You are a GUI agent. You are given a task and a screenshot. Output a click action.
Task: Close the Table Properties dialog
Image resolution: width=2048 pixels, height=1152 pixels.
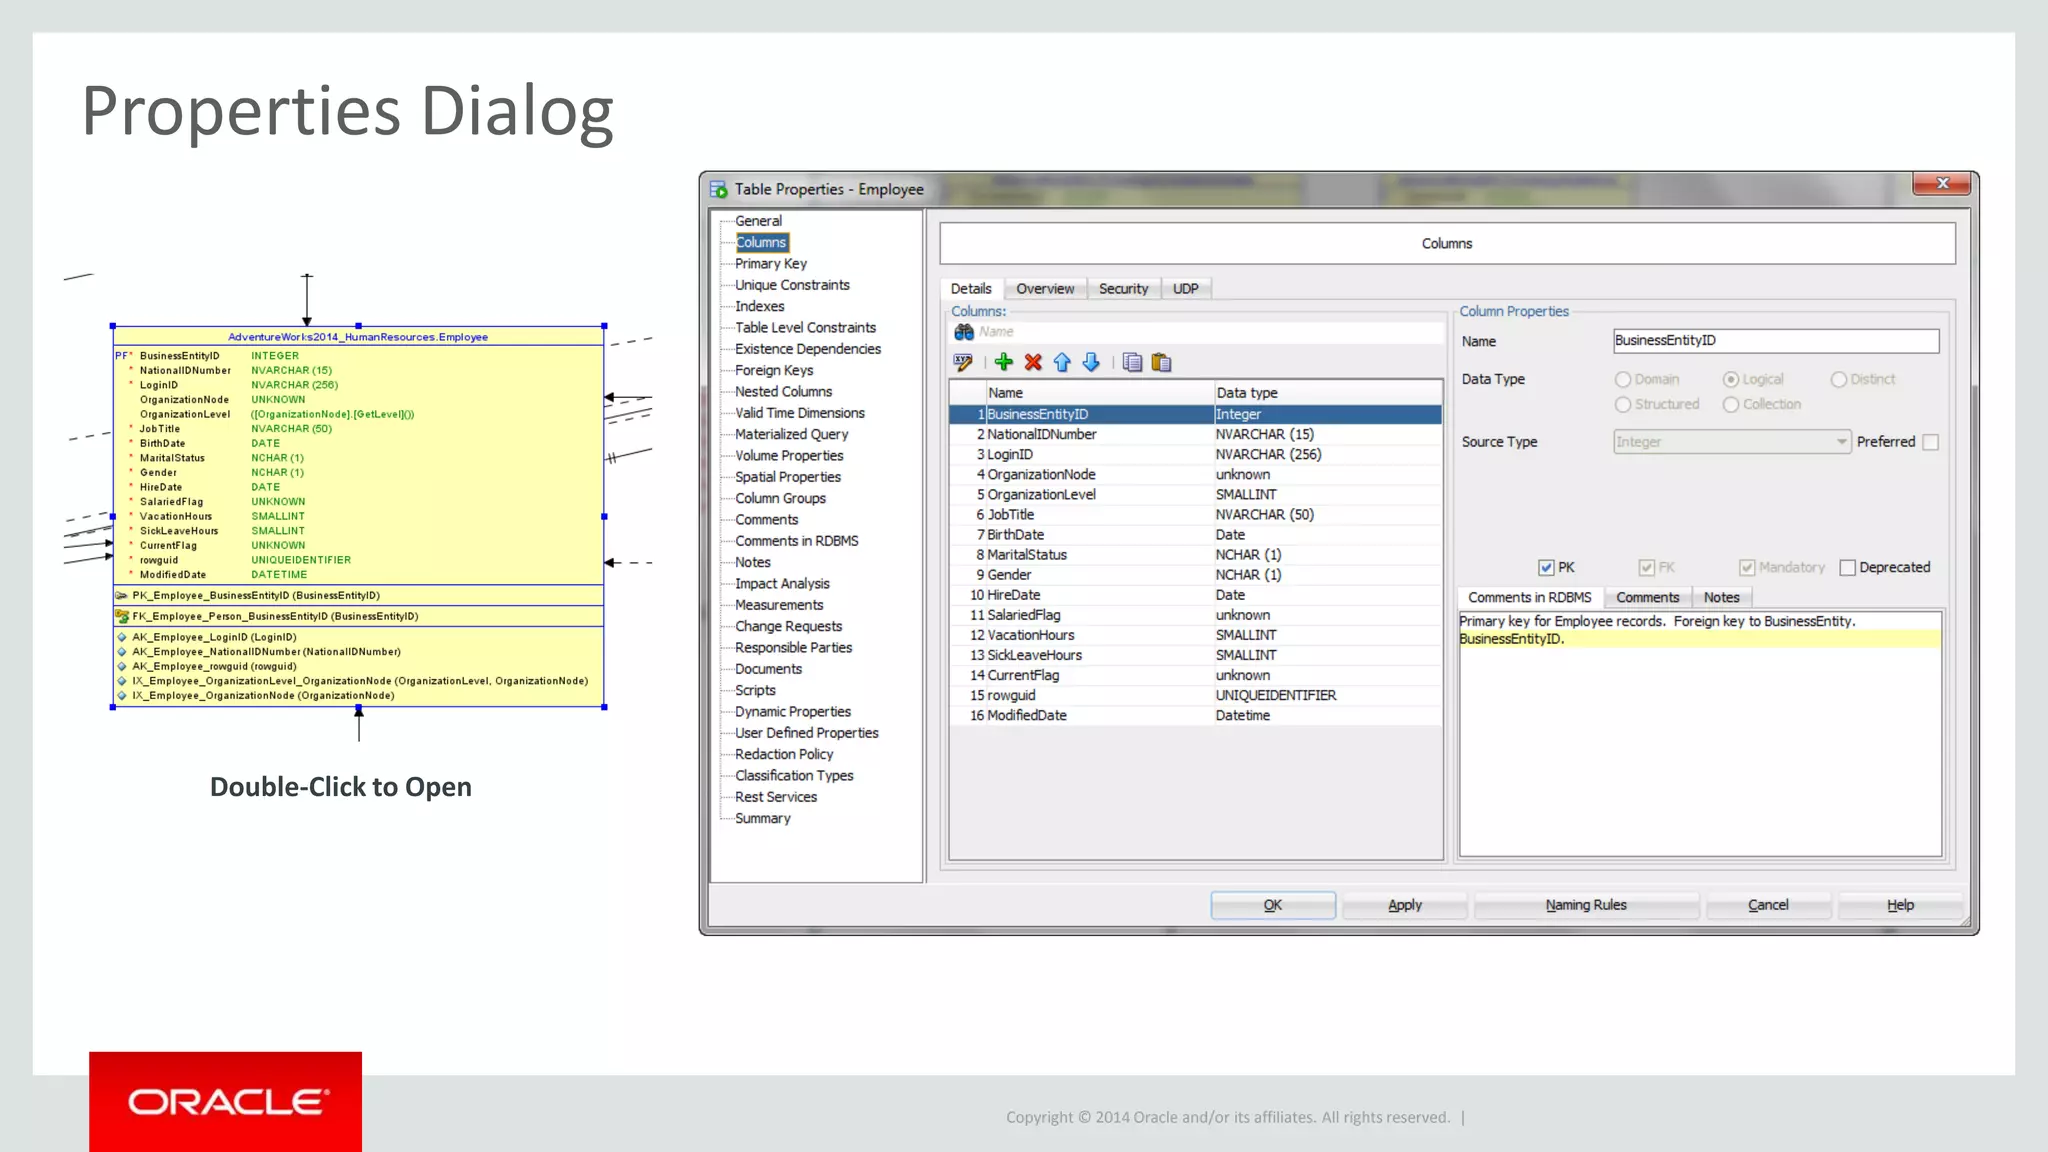point(1942,183)
